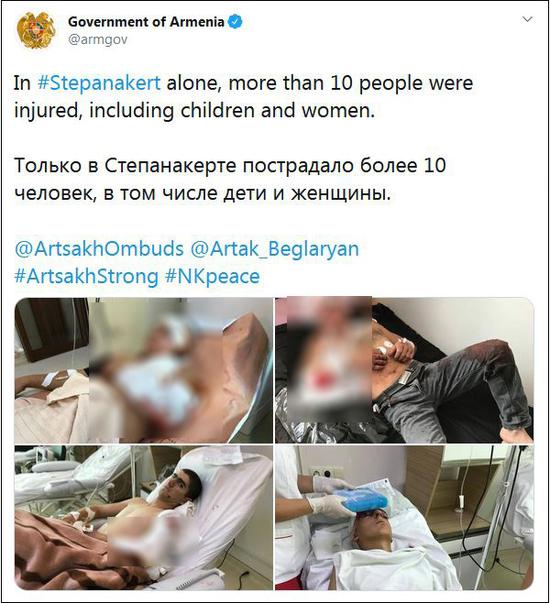Click the wooden cabinet in top-left photo
Viewport: 550px width, 603px height.
(x=52, y=329)
